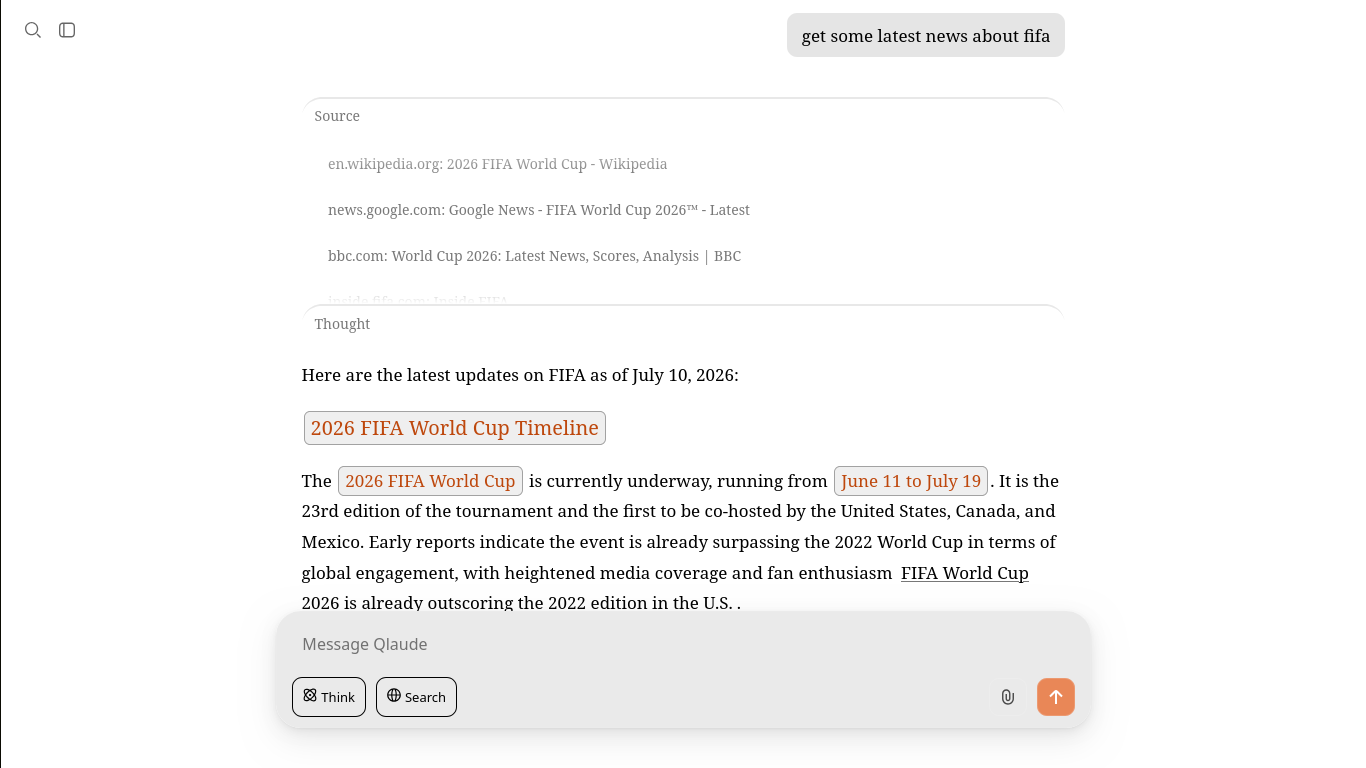Image resolution: width=1366 pixels, height=768 pixels.
Task: Click the June 11 to July 19 tag
Action: [911, 481]
